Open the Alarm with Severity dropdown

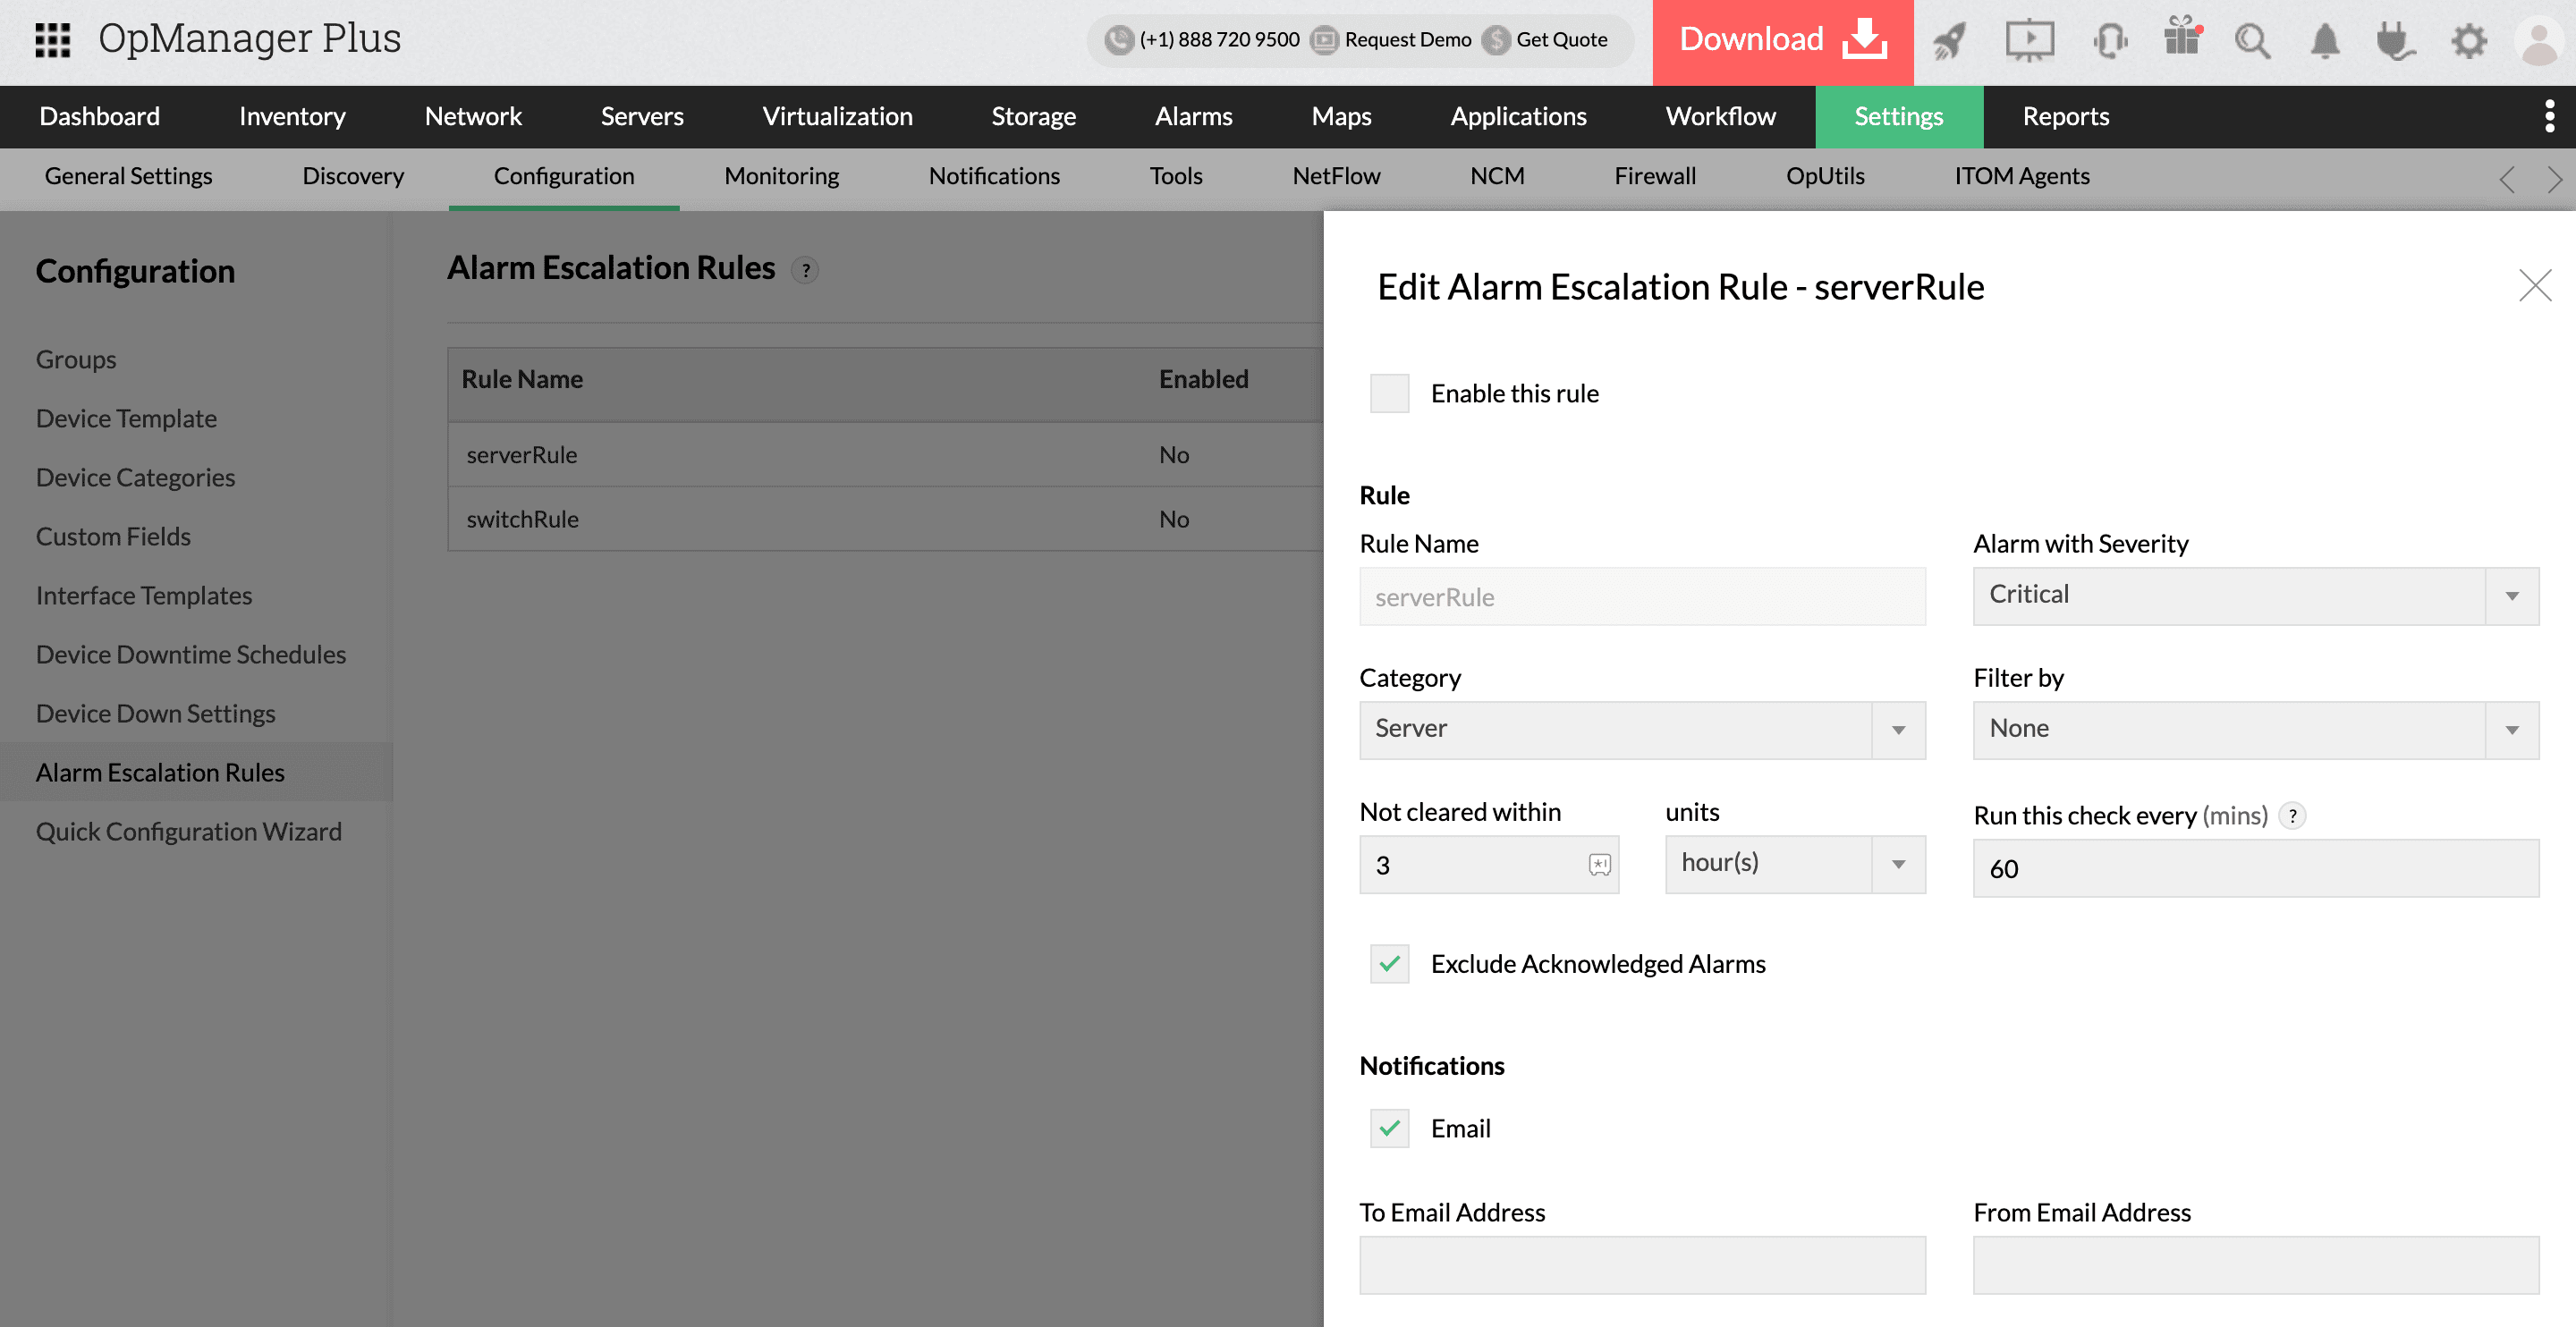[2255, 596]
